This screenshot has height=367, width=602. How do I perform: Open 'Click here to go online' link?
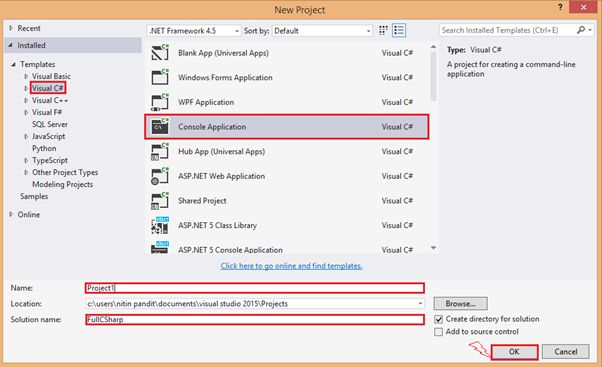point(291,266)
